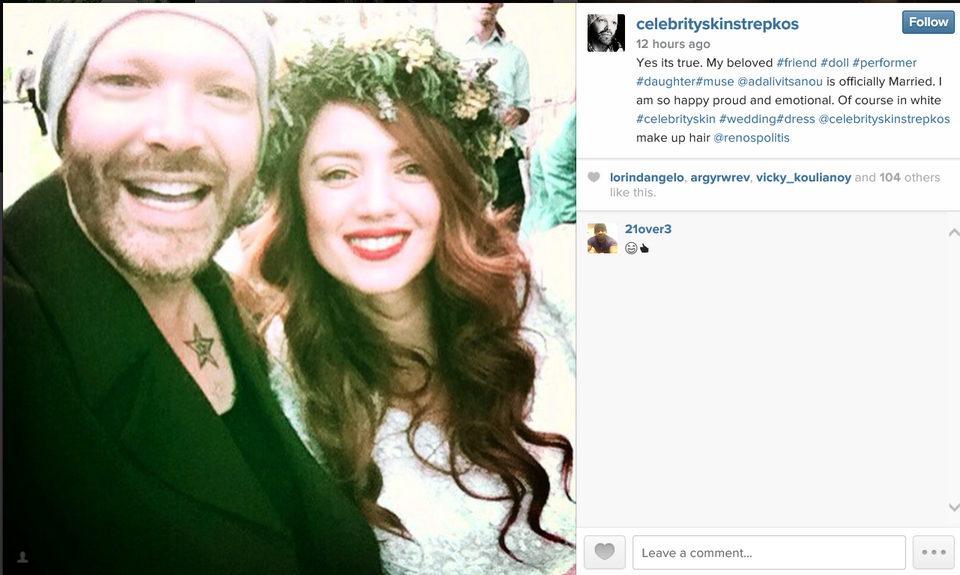Viewport: 960px width, 575px height.
Task: Click the tagged people icon on photo
Action: pyautogui.click(x=23, y=557)
